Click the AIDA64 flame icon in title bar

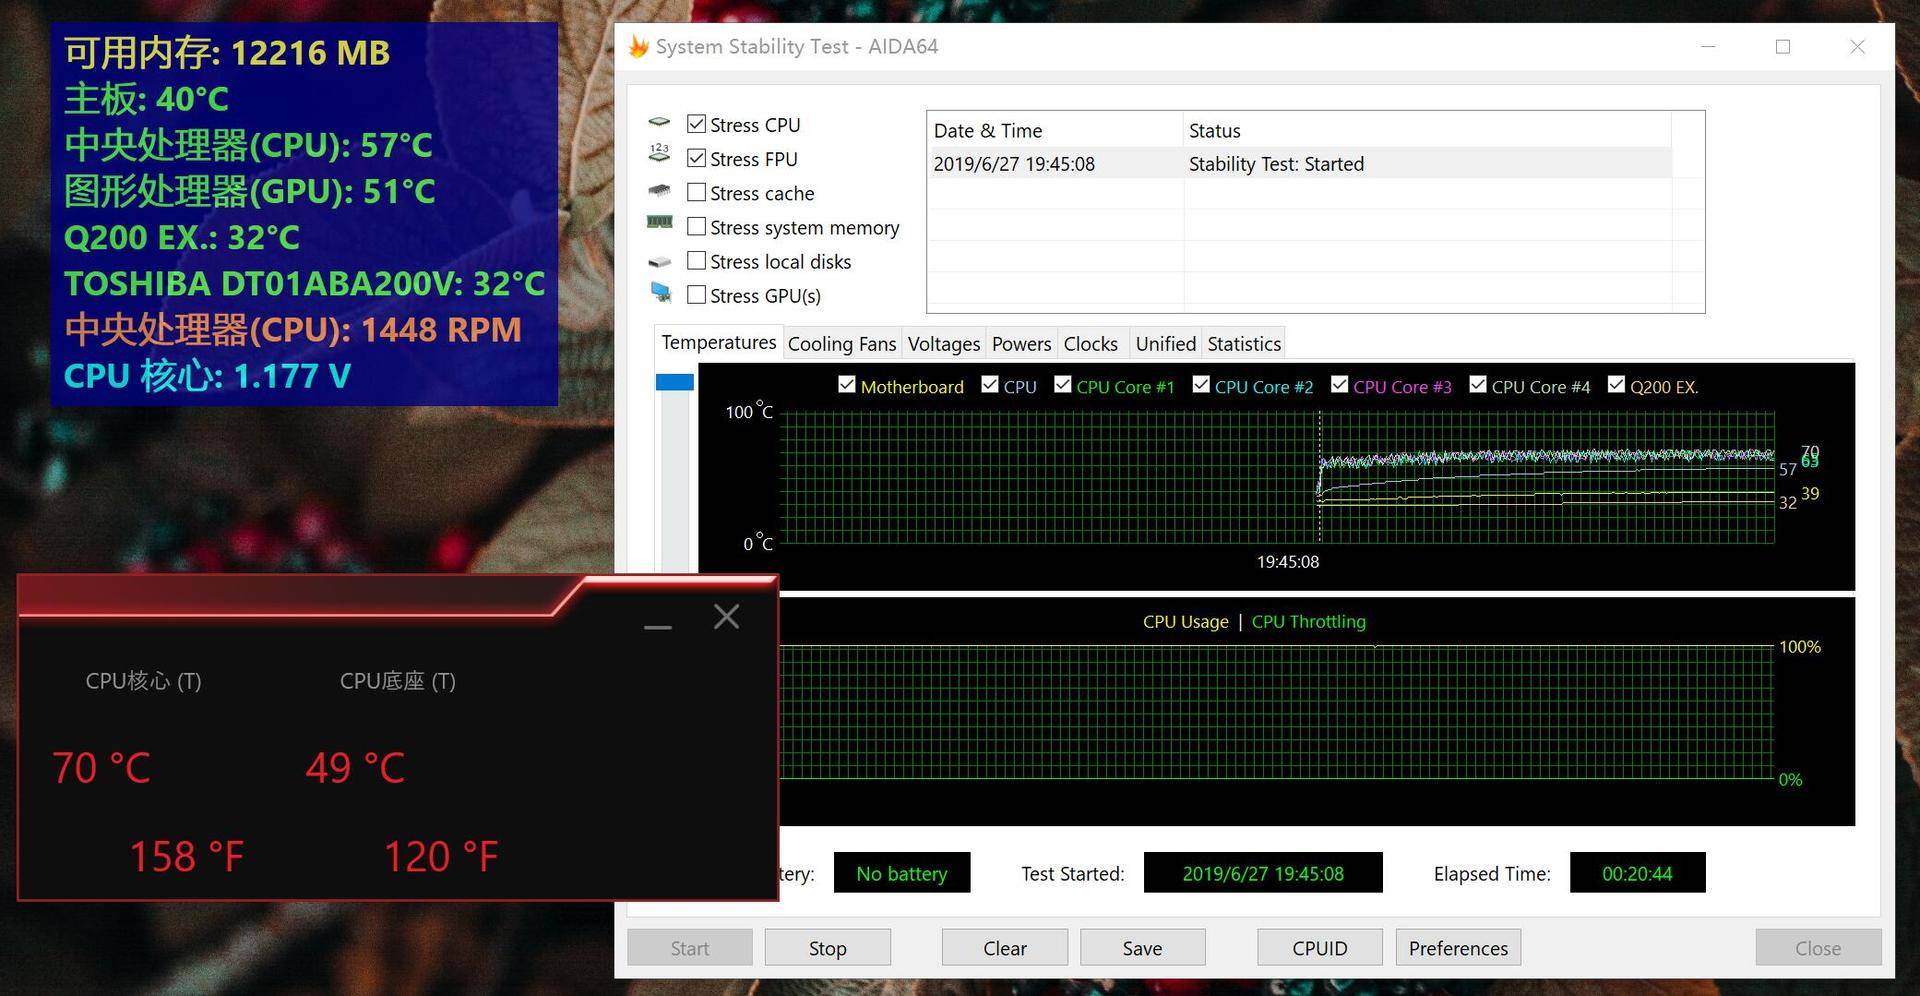(x=637, y=47)
